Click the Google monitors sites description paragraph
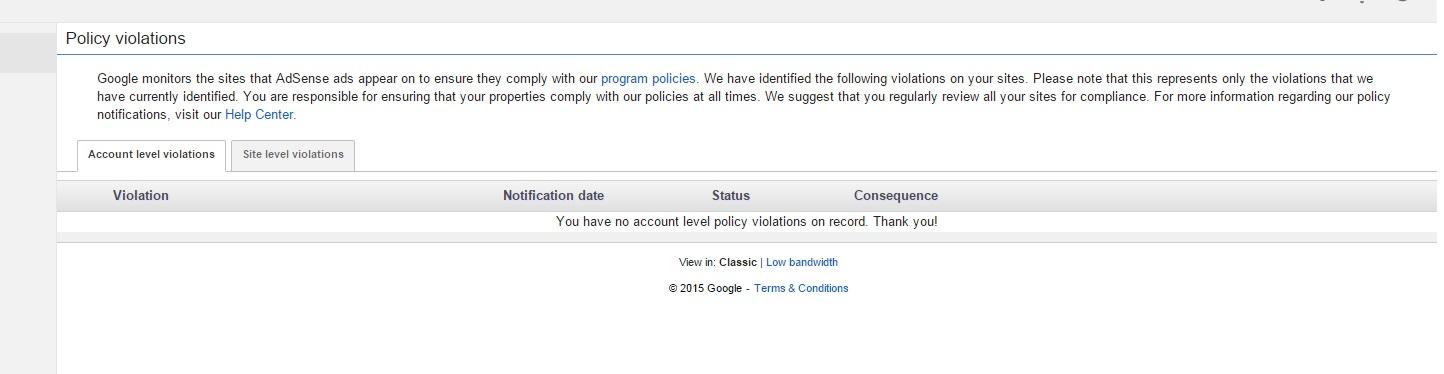 point(744,96)
